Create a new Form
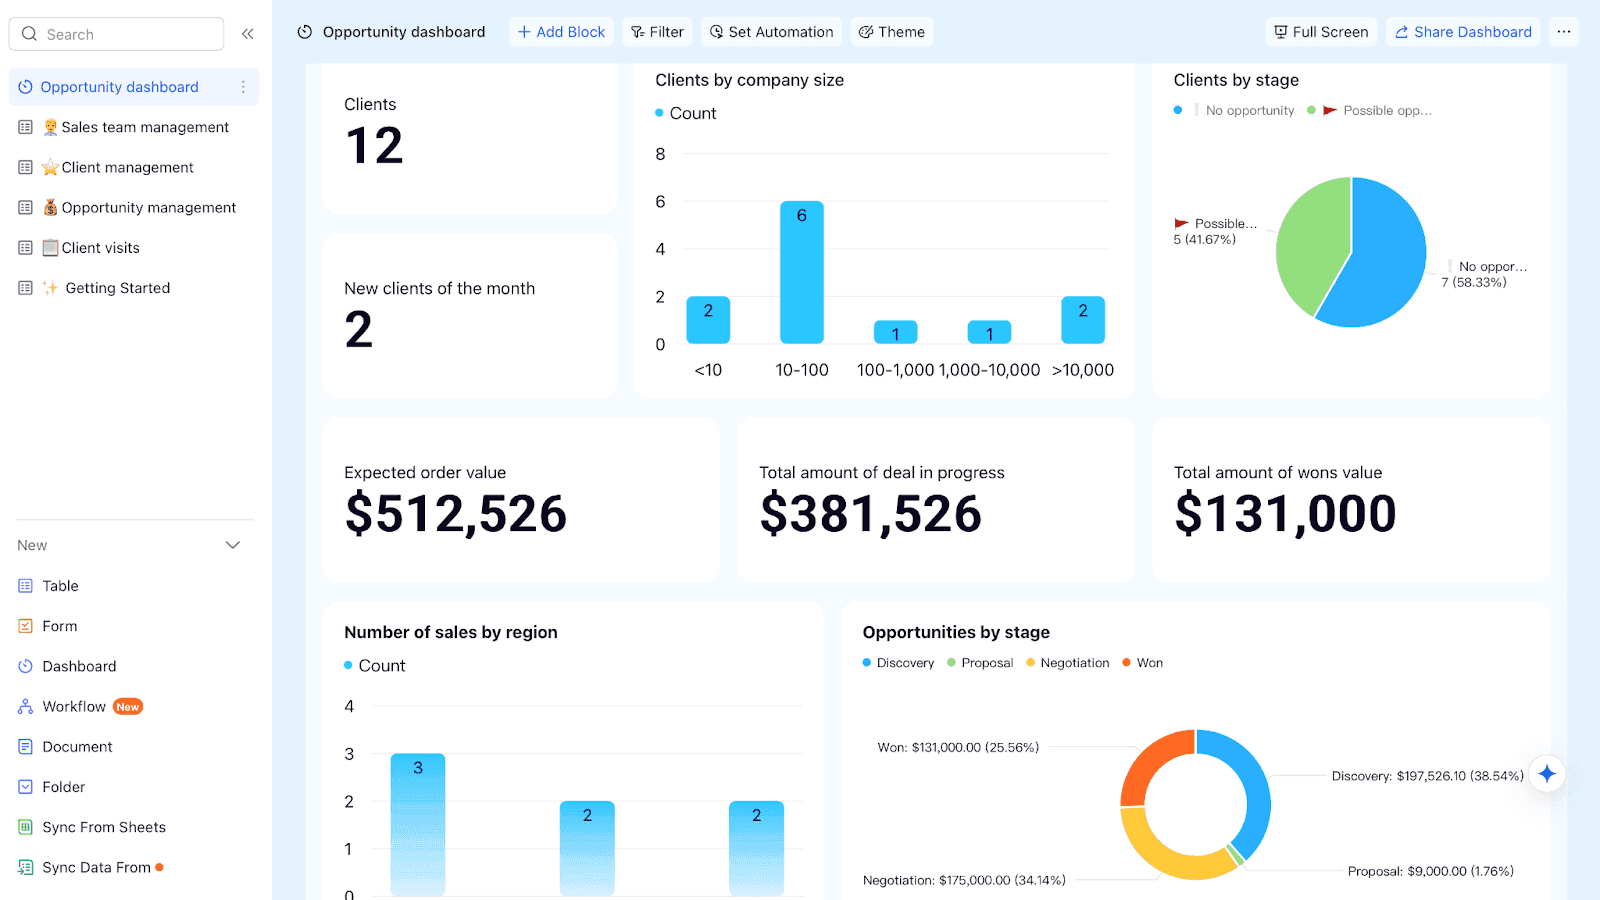The width and height of the screenshot is (1600, 900). [60, 626]
